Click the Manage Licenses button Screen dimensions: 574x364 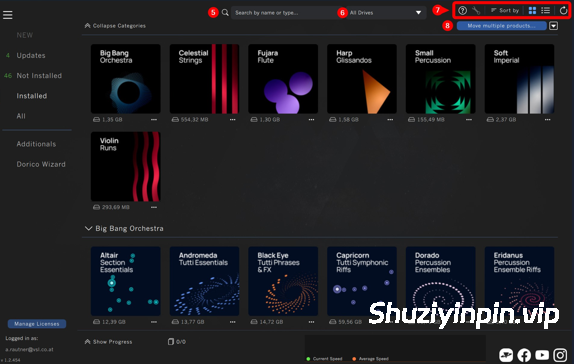[37, 324]
